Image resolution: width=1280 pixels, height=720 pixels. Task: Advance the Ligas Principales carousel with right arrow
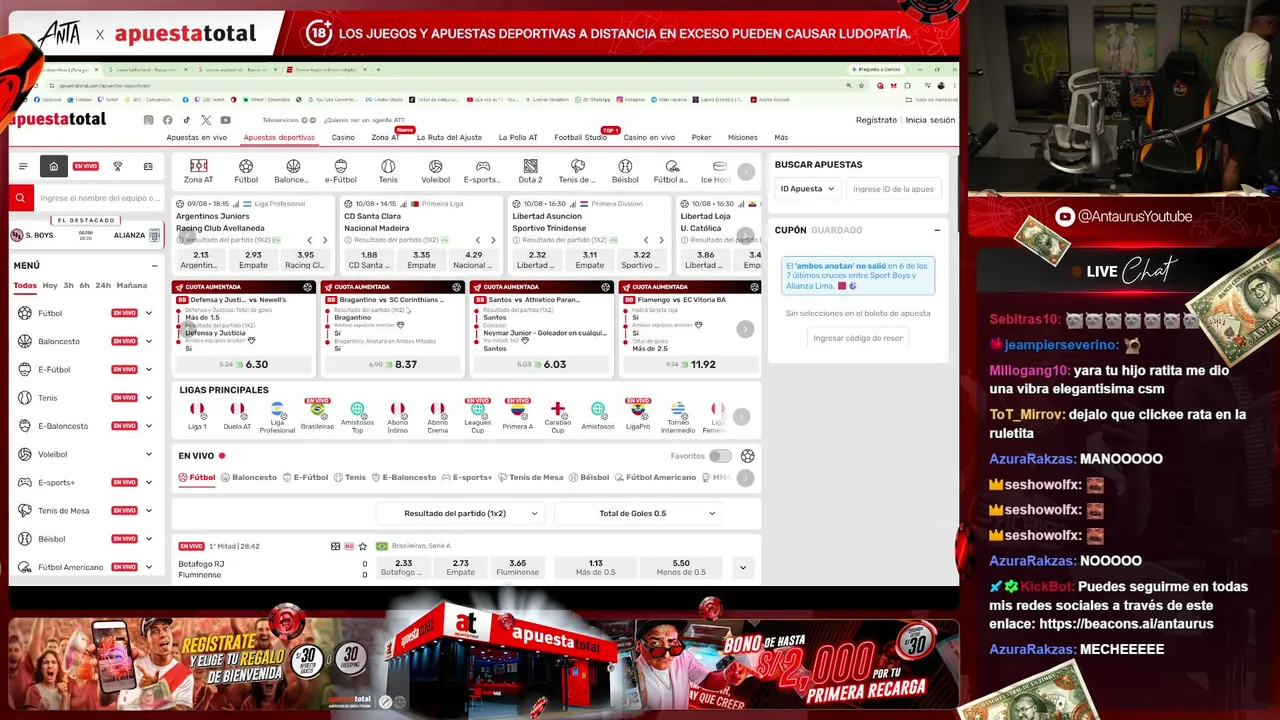click(x=741, y=416)
